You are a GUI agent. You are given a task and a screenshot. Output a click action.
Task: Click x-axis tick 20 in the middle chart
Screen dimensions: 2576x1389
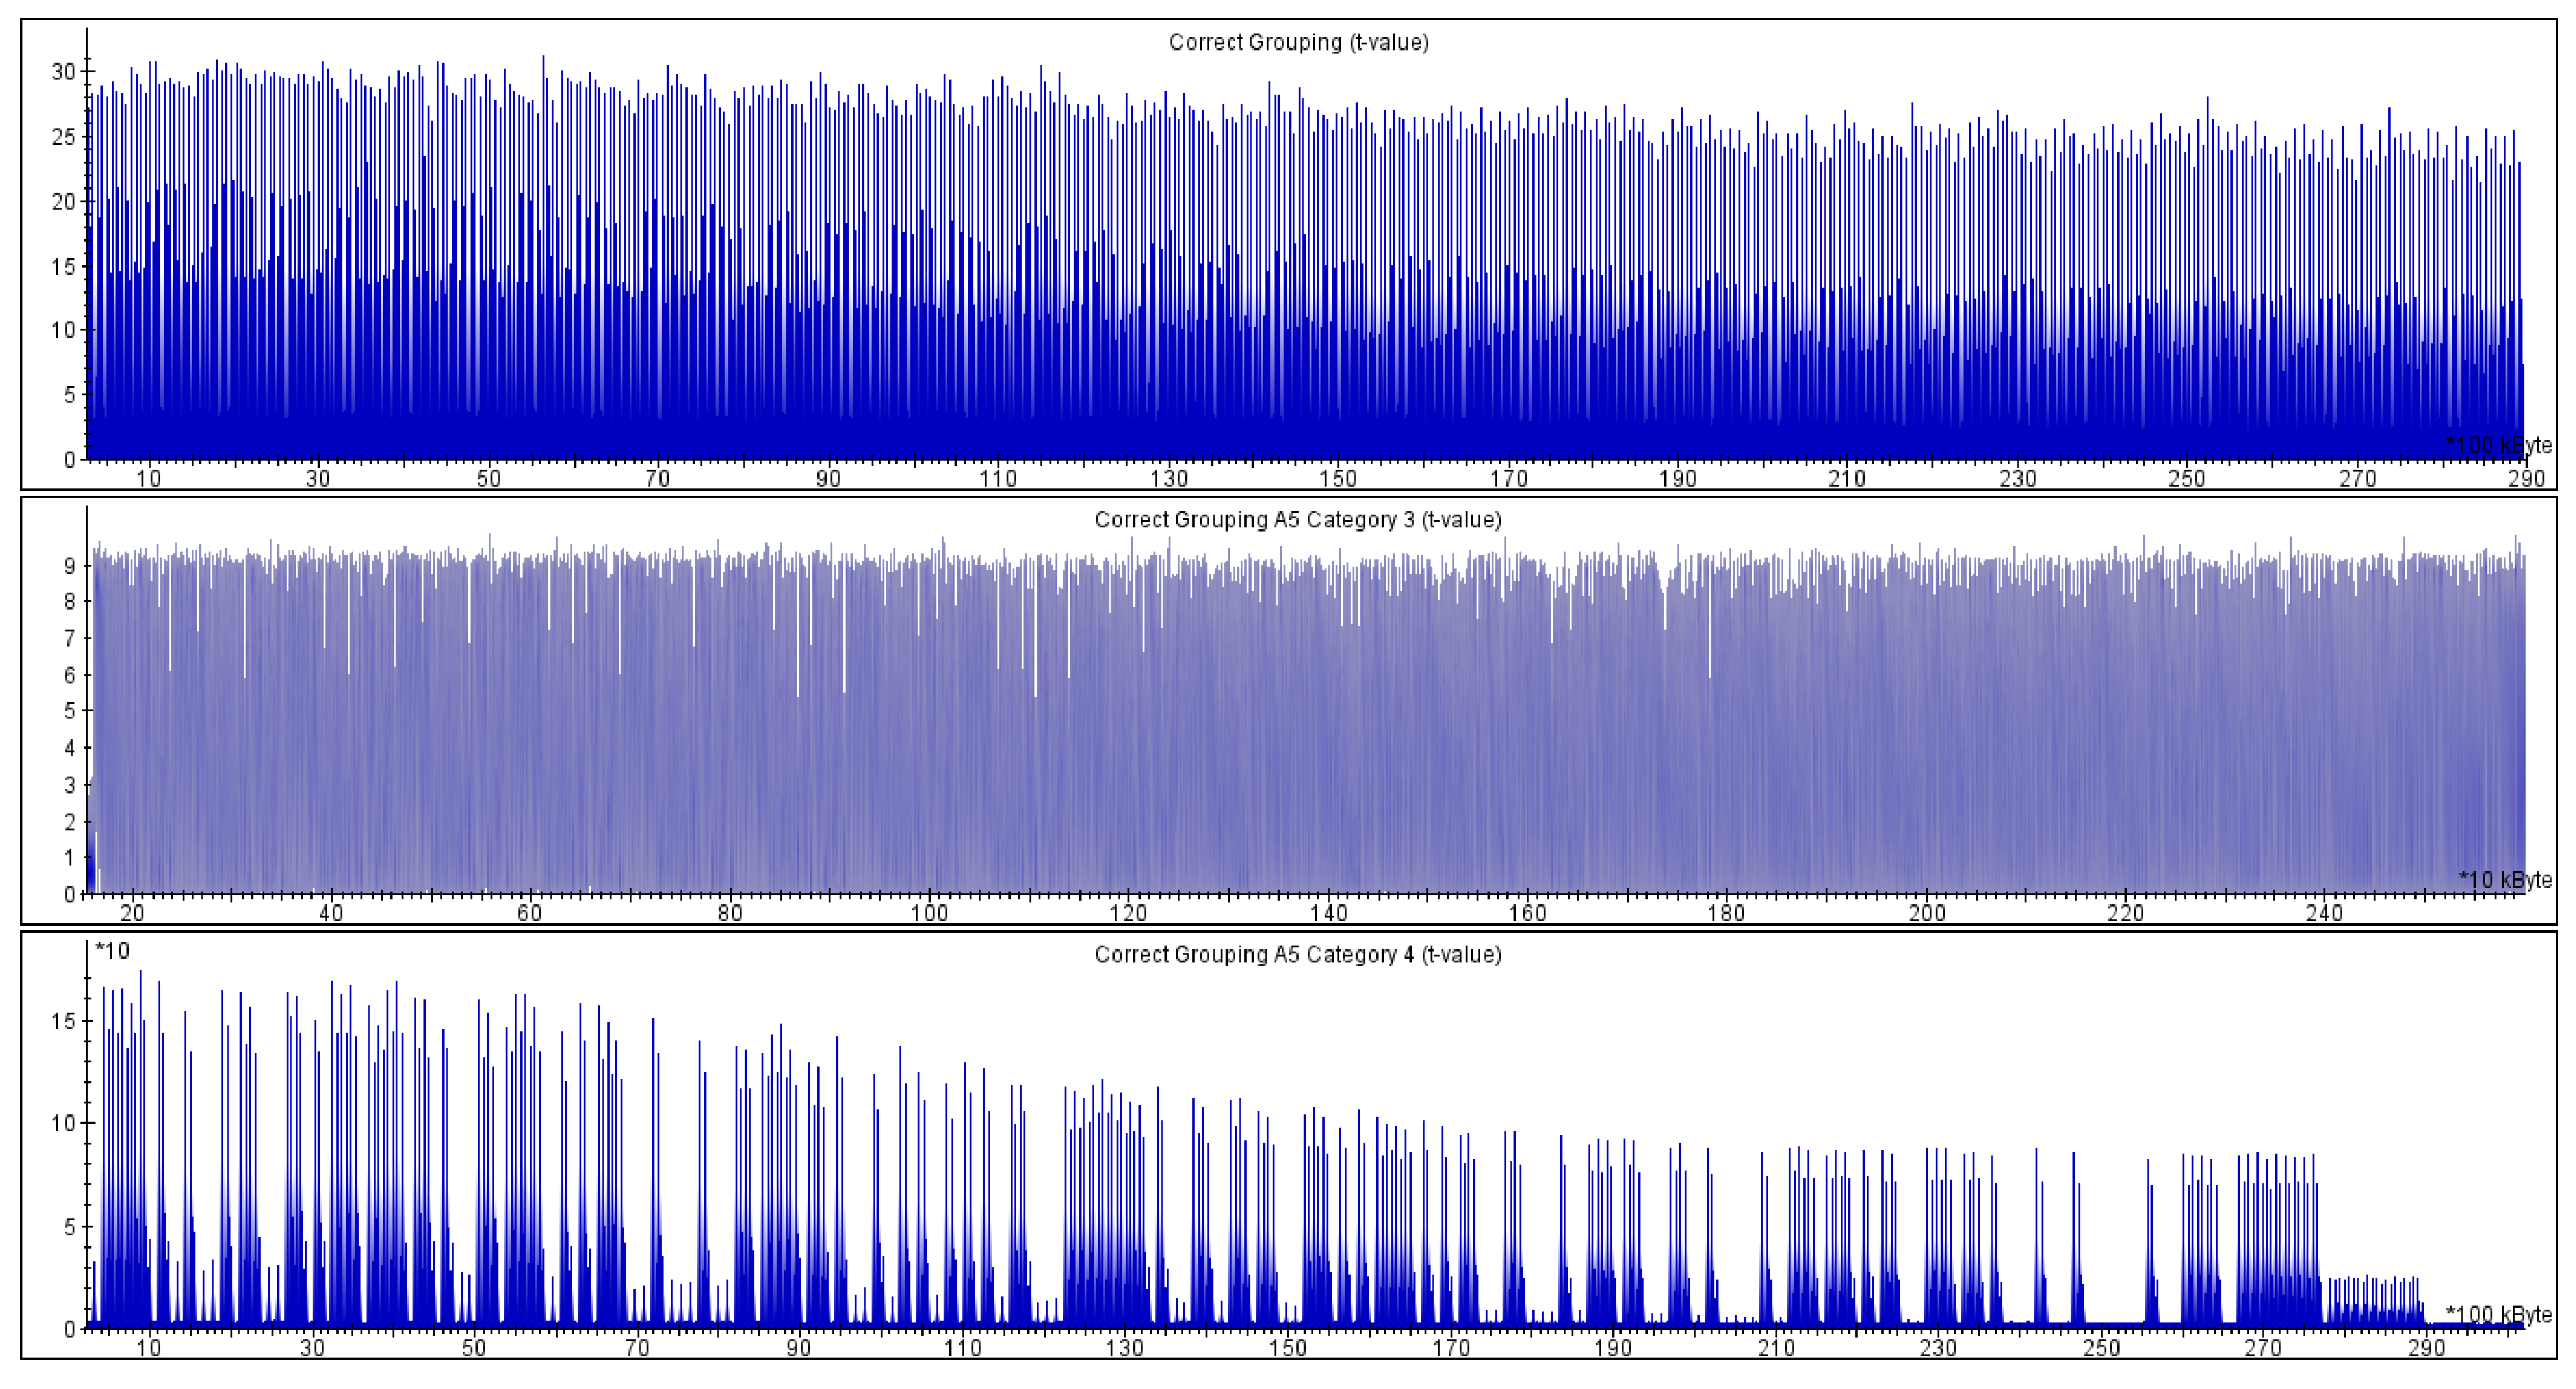pos(132,913)
